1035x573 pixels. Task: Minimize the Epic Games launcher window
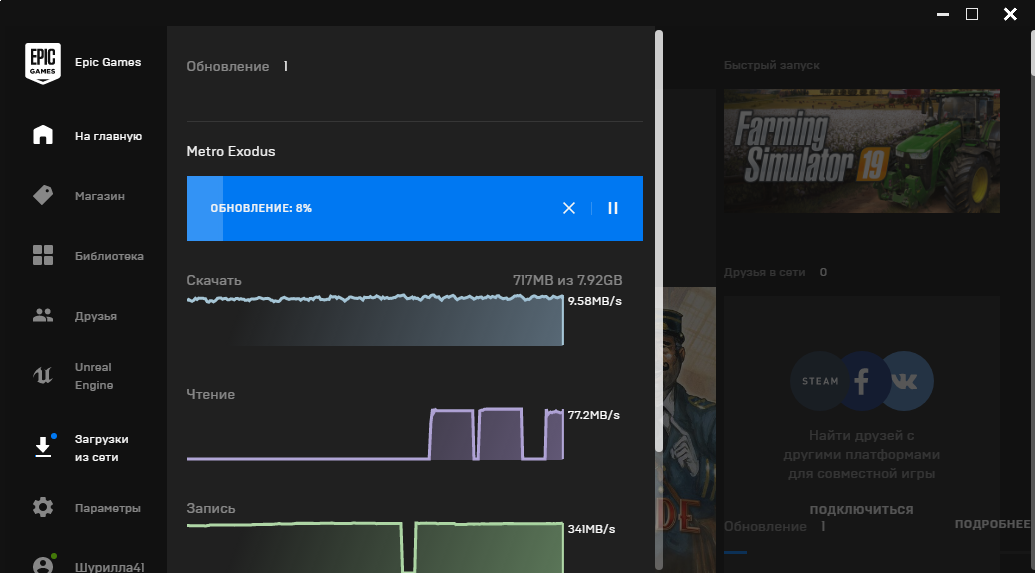click(x=943, y=14)
